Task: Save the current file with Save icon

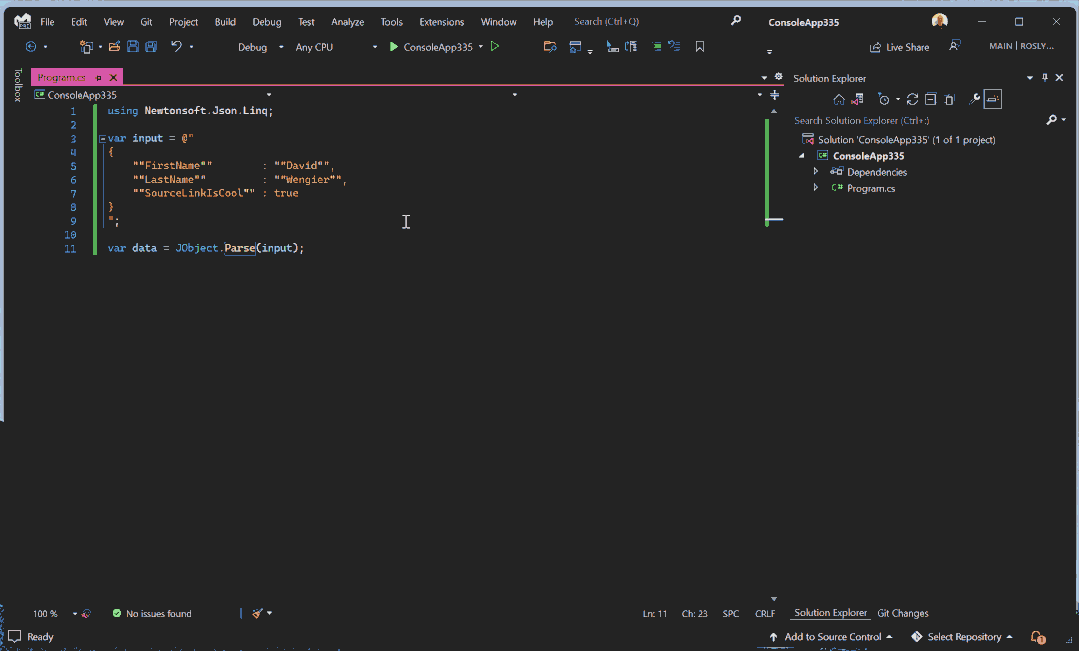Action: tap(133, 47)
